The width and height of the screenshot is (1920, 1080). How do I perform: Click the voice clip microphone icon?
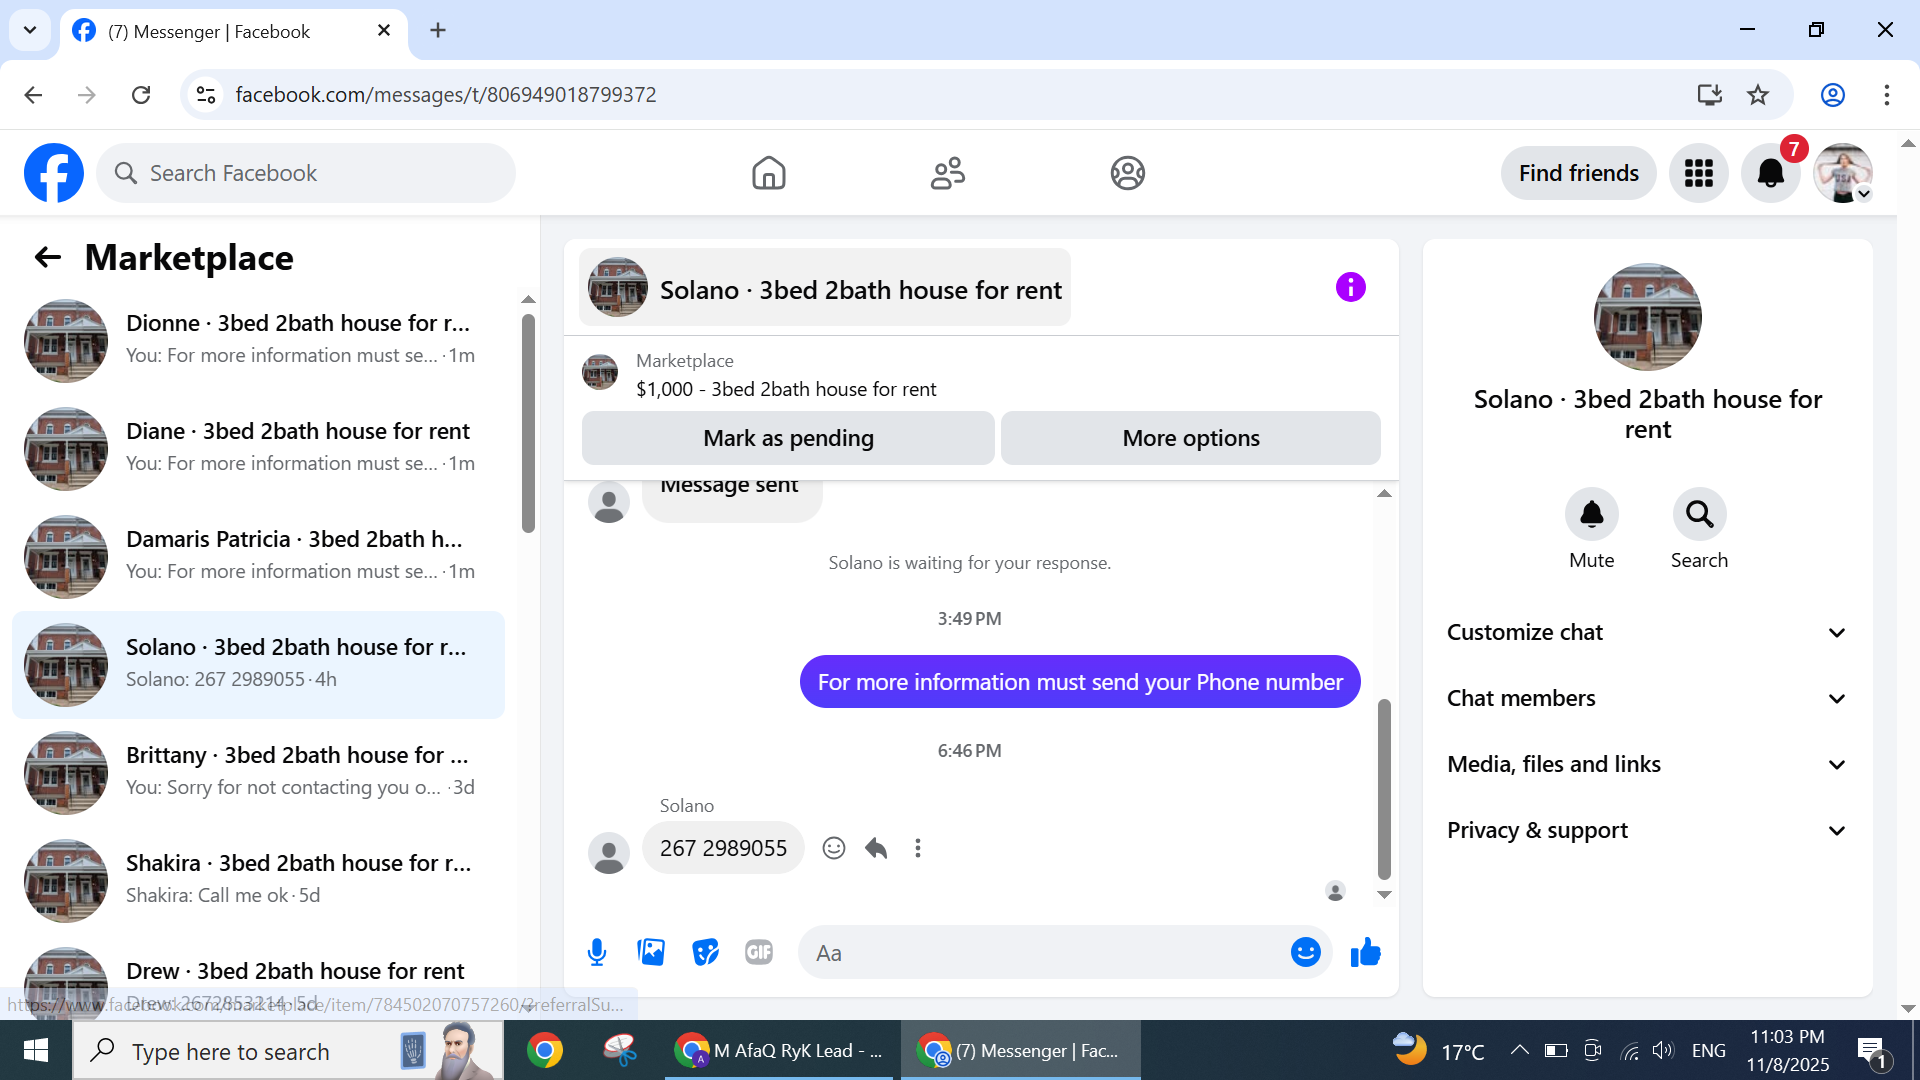(597, 952)
